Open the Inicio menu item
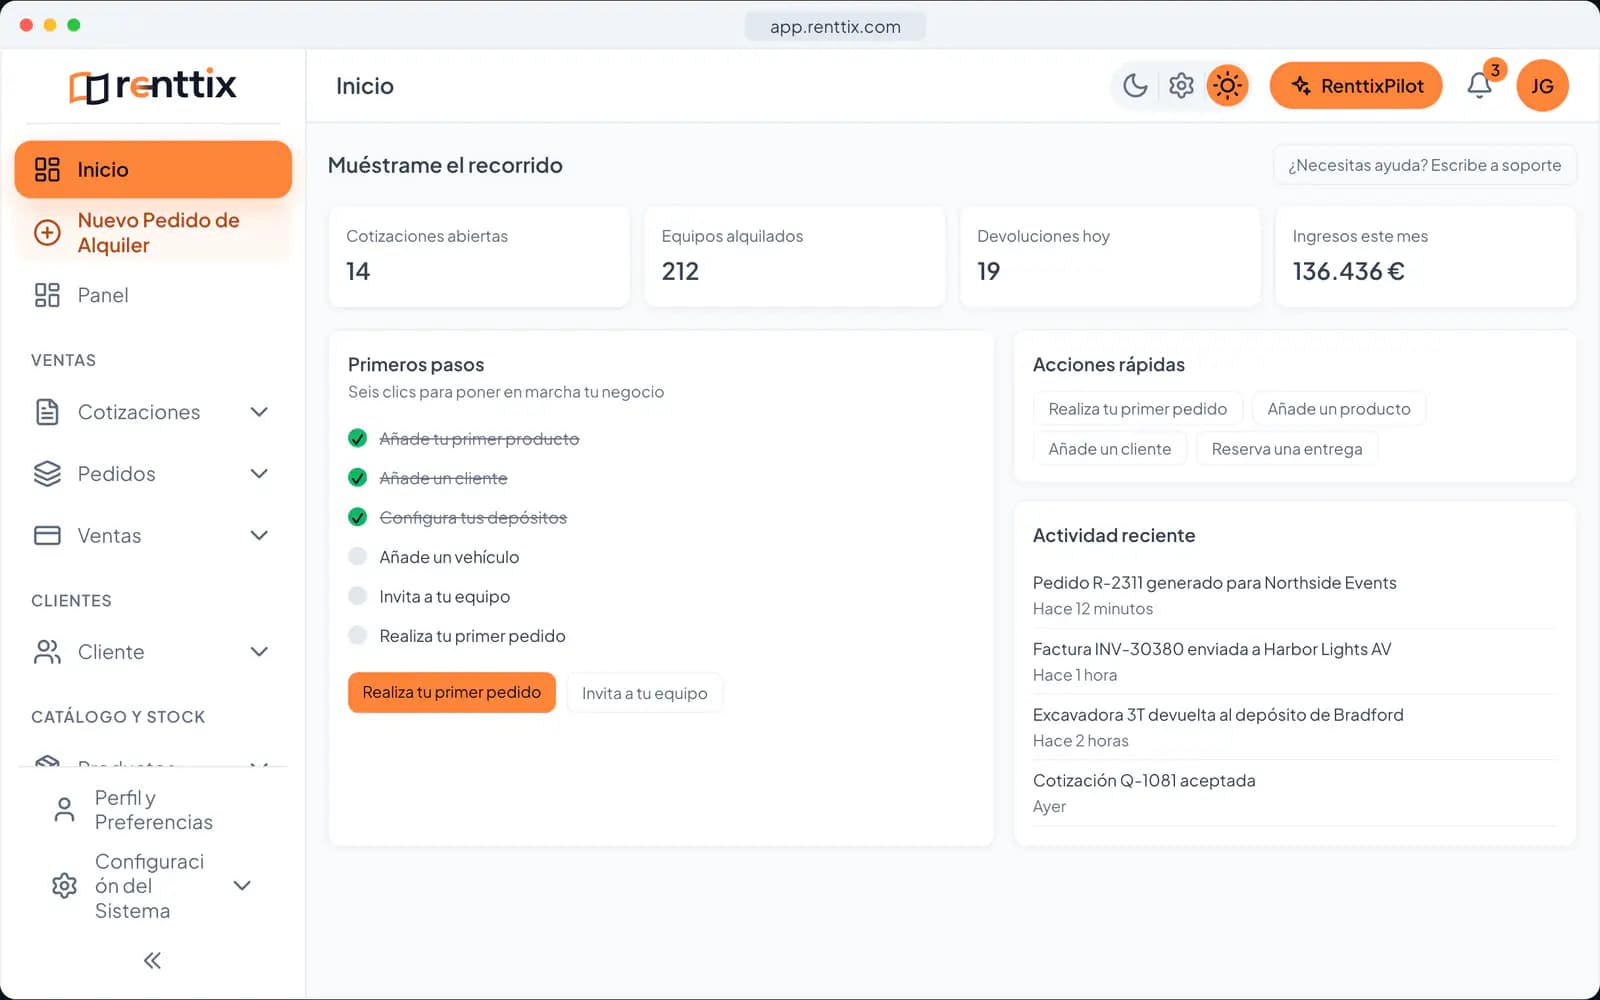1600x1000 pixels. click(x=153, y=169)
